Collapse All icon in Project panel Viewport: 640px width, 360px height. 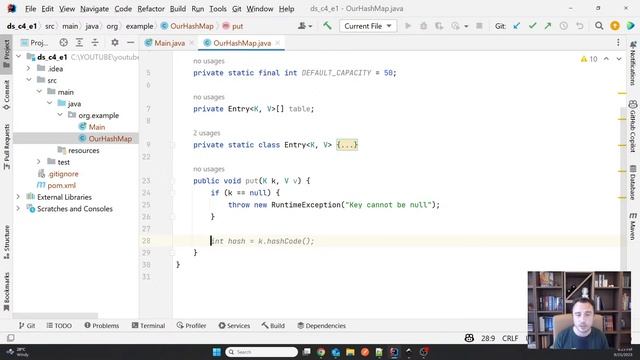click(95, 42)
